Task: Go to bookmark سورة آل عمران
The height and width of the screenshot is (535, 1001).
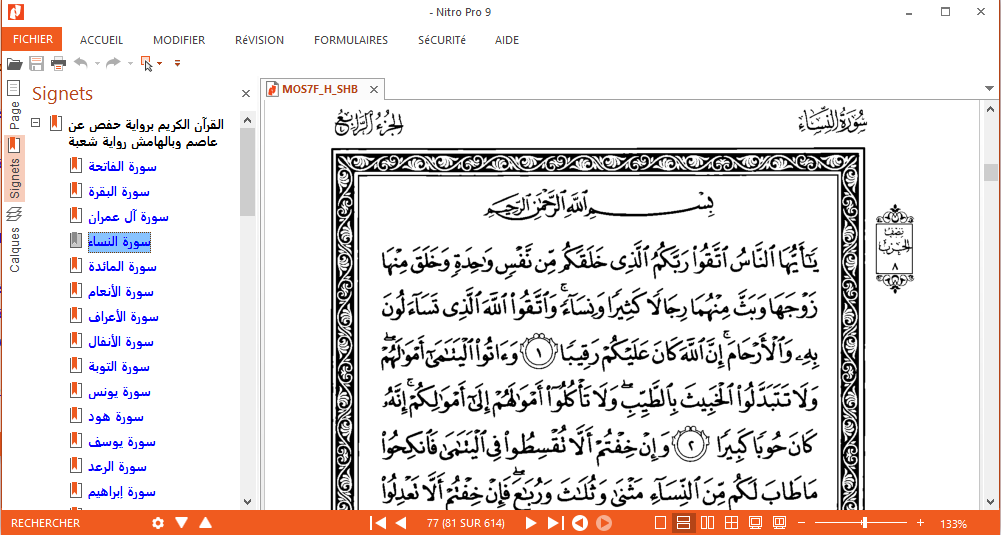Action: pos(128,217)
